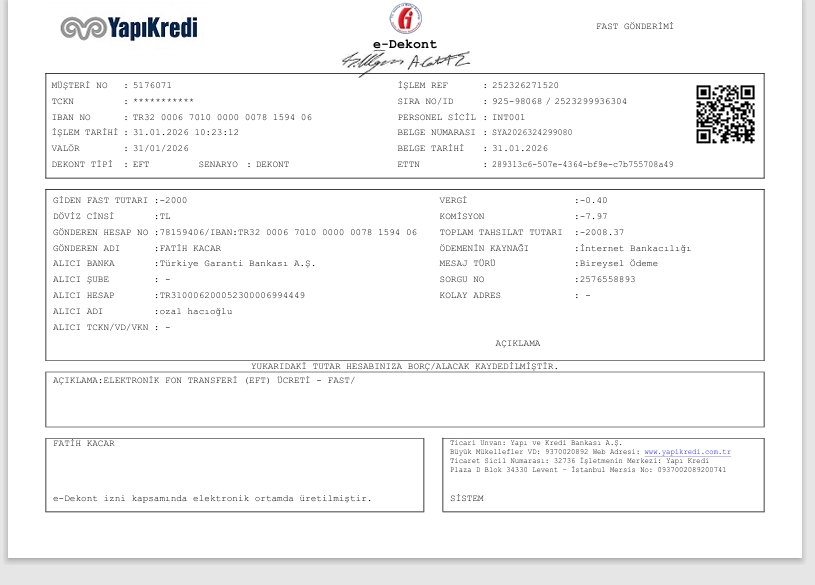Click the handwritten signature below e-Dekont
Image resolution: width=815 pixels, height=585 pixels.
[x=405, y=63]
